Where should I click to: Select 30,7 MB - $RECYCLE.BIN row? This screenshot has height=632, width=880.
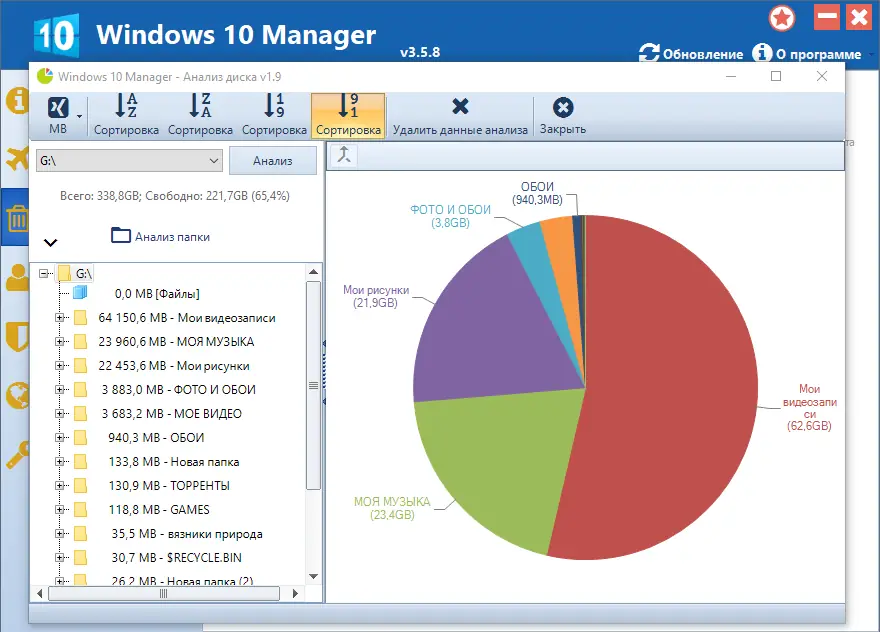(176, 558)
